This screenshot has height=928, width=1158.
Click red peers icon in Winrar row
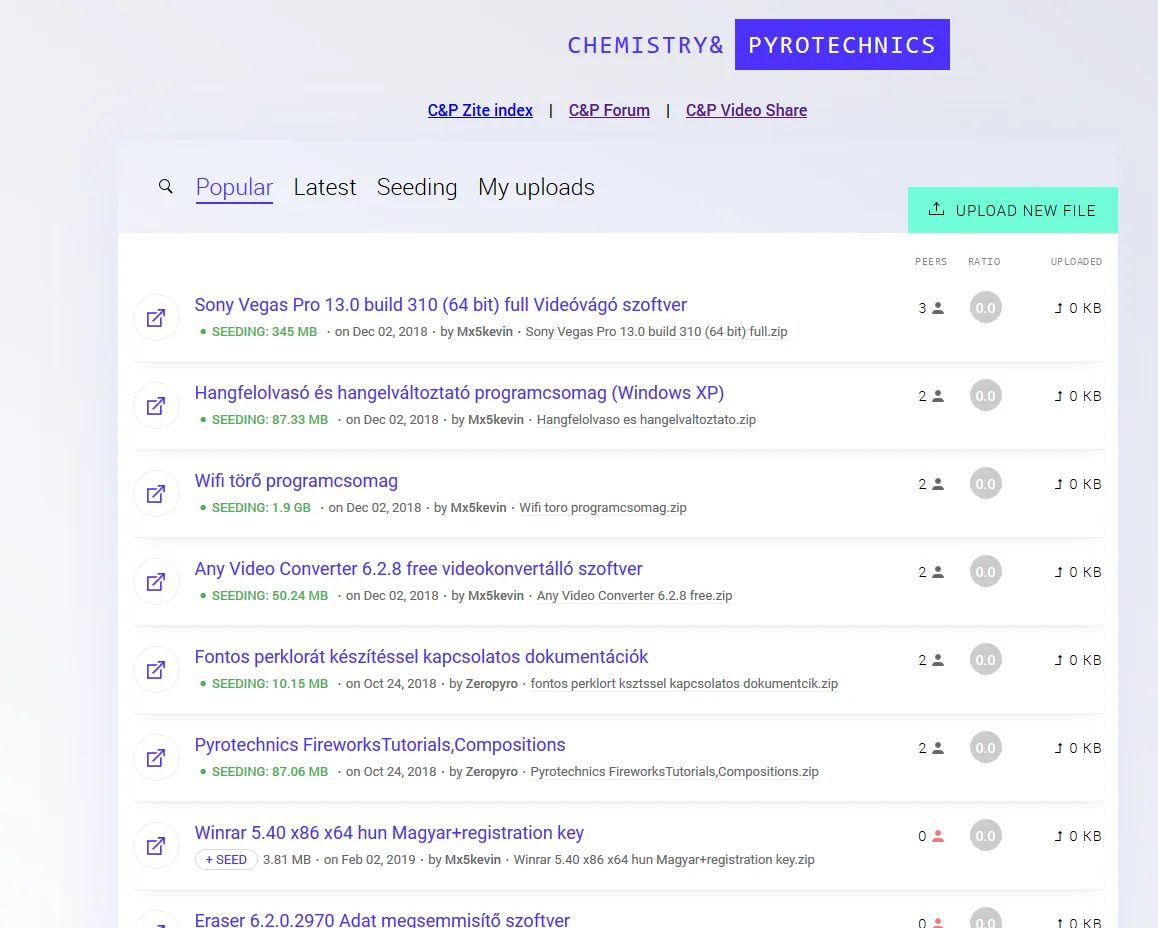[938, 836]
